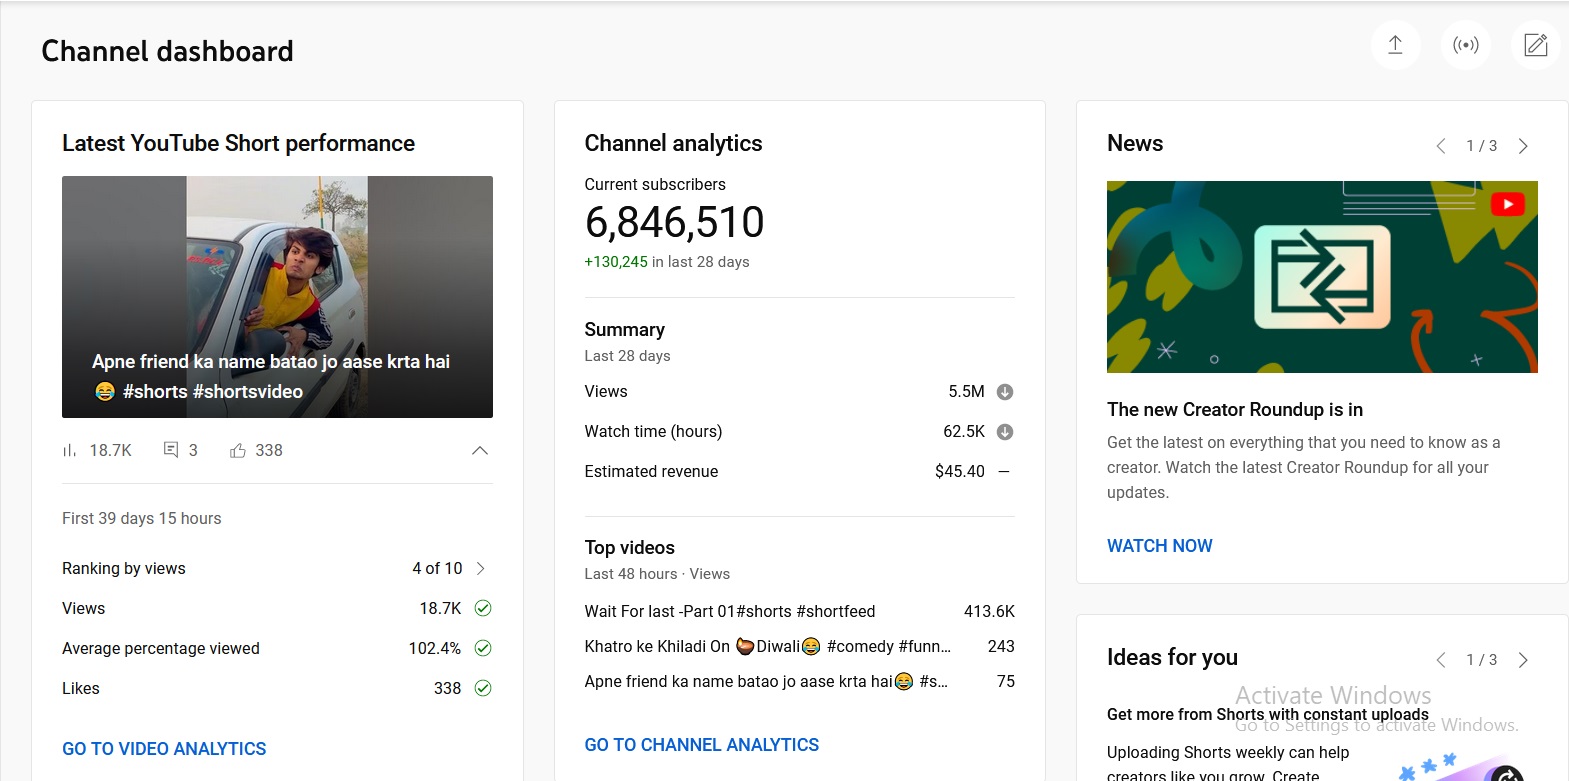1569x781 pixels.
Task: Open GO TO CHANNEL ANALYTICS link
Action: pos(702,745)
